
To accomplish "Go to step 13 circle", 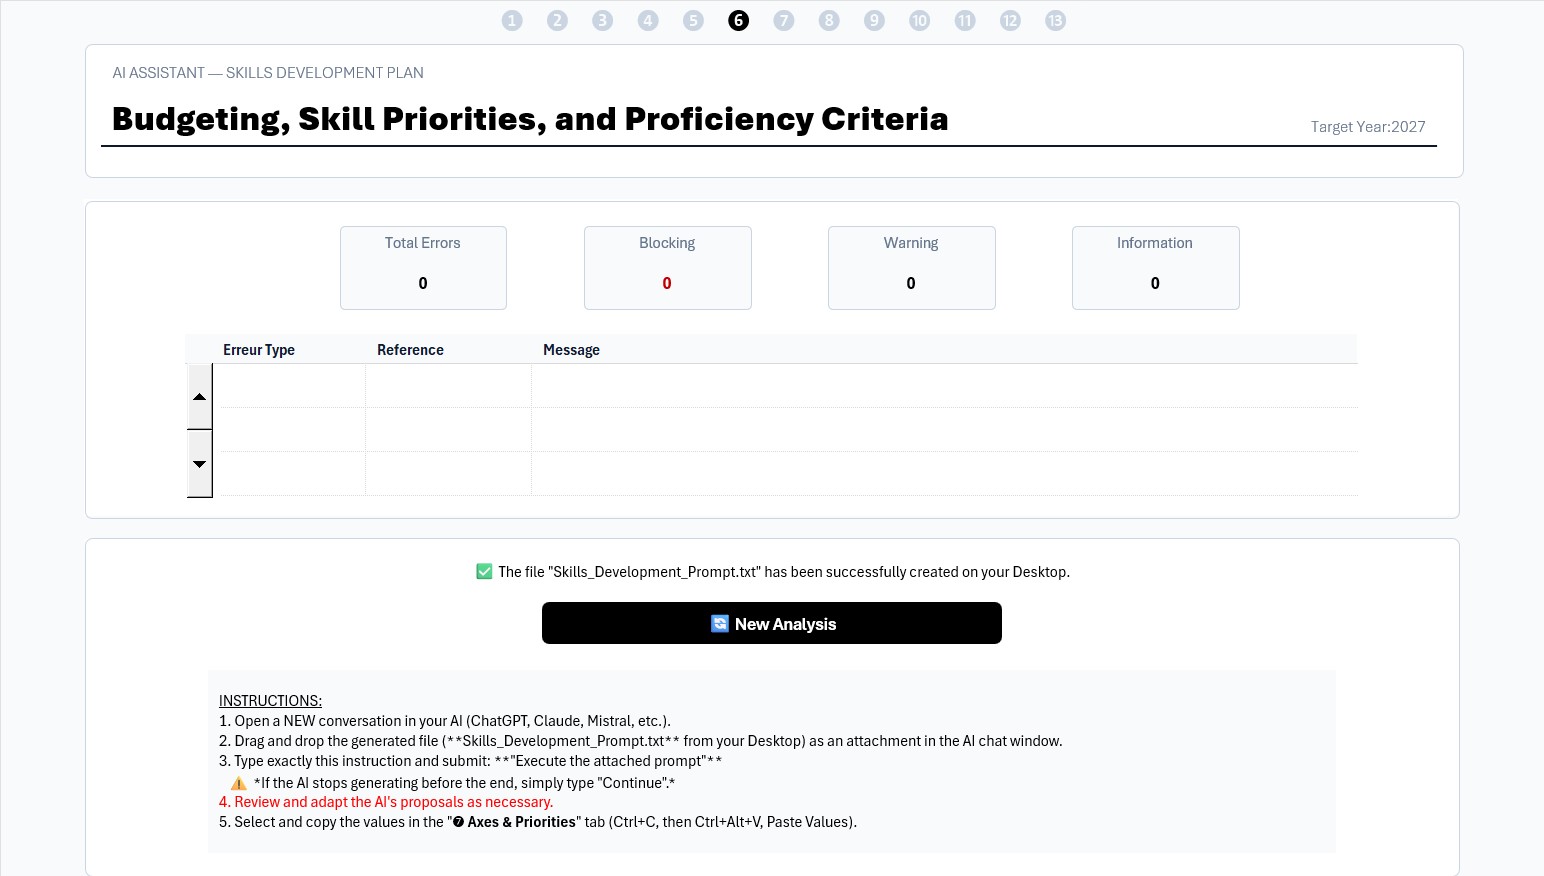I will 1055,20.
